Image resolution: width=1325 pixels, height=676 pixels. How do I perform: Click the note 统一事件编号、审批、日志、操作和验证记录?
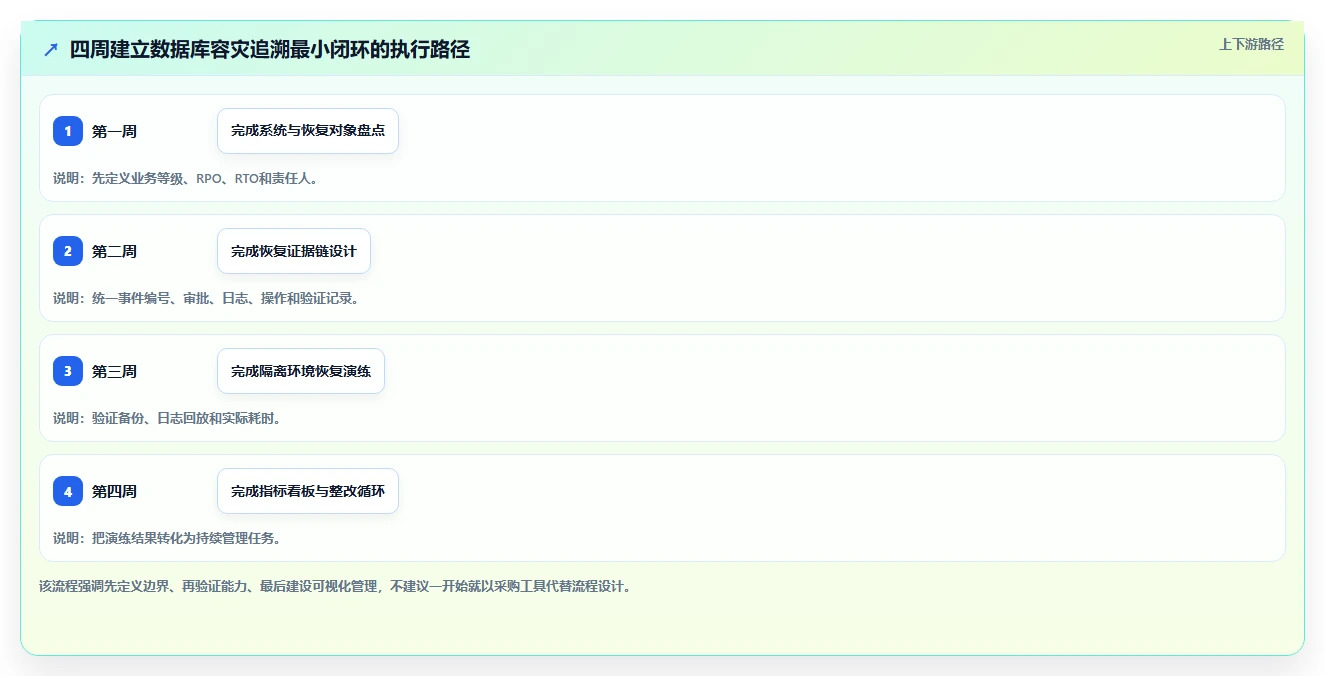tap(225, 298)
